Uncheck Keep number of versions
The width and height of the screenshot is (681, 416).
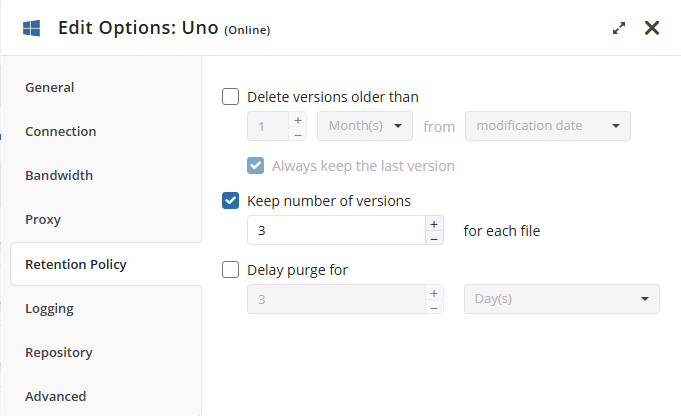tap(231, 201)
